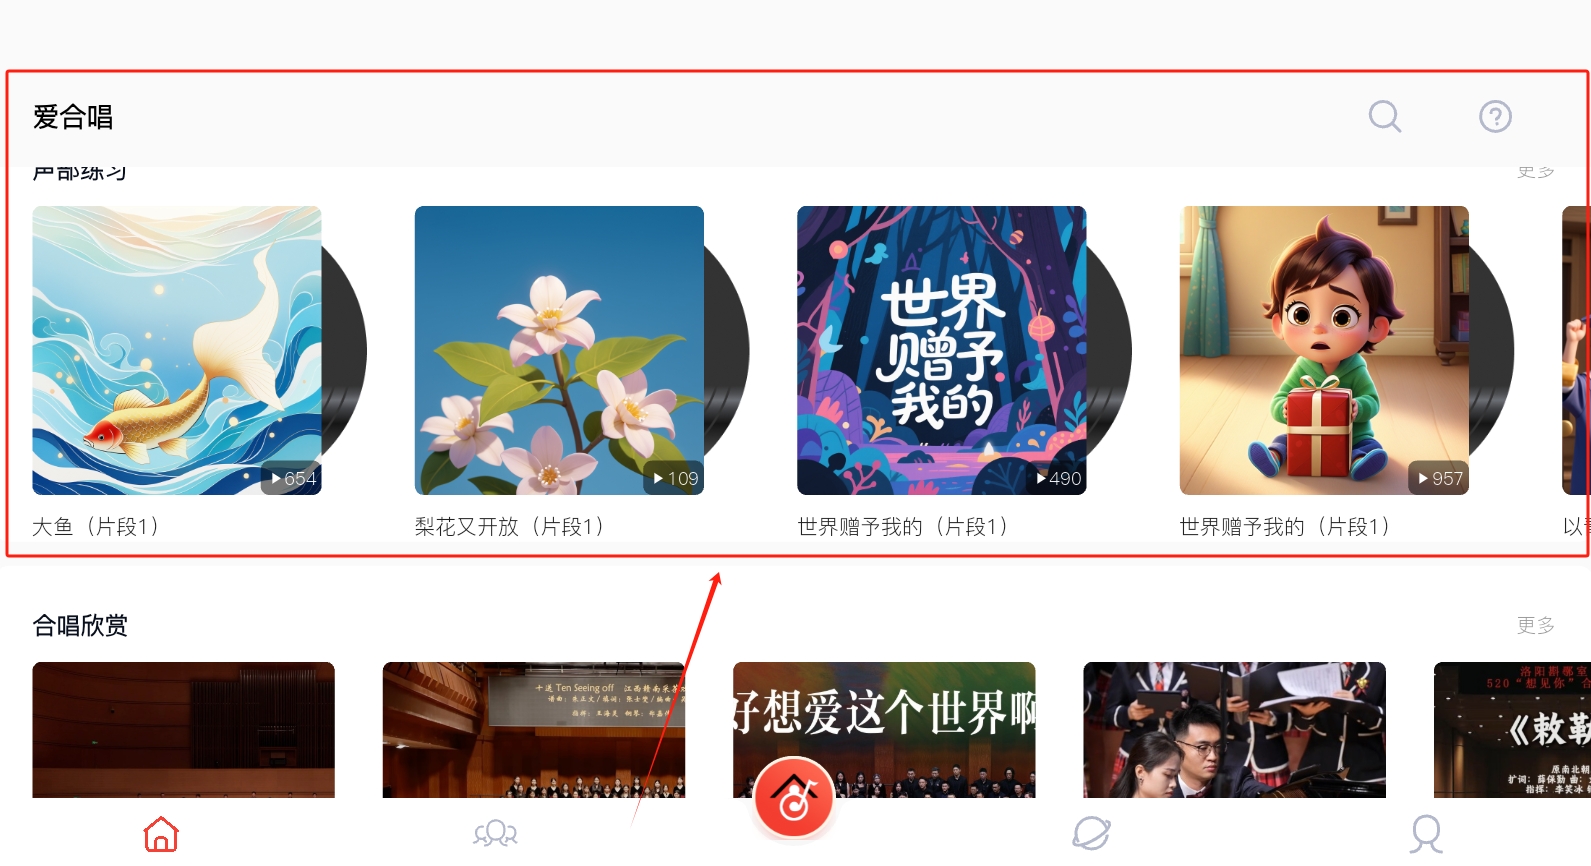Select 梨花又开放（片段1）title text
The width and height of the screenshot is (1591, 866).
(510, 526)
